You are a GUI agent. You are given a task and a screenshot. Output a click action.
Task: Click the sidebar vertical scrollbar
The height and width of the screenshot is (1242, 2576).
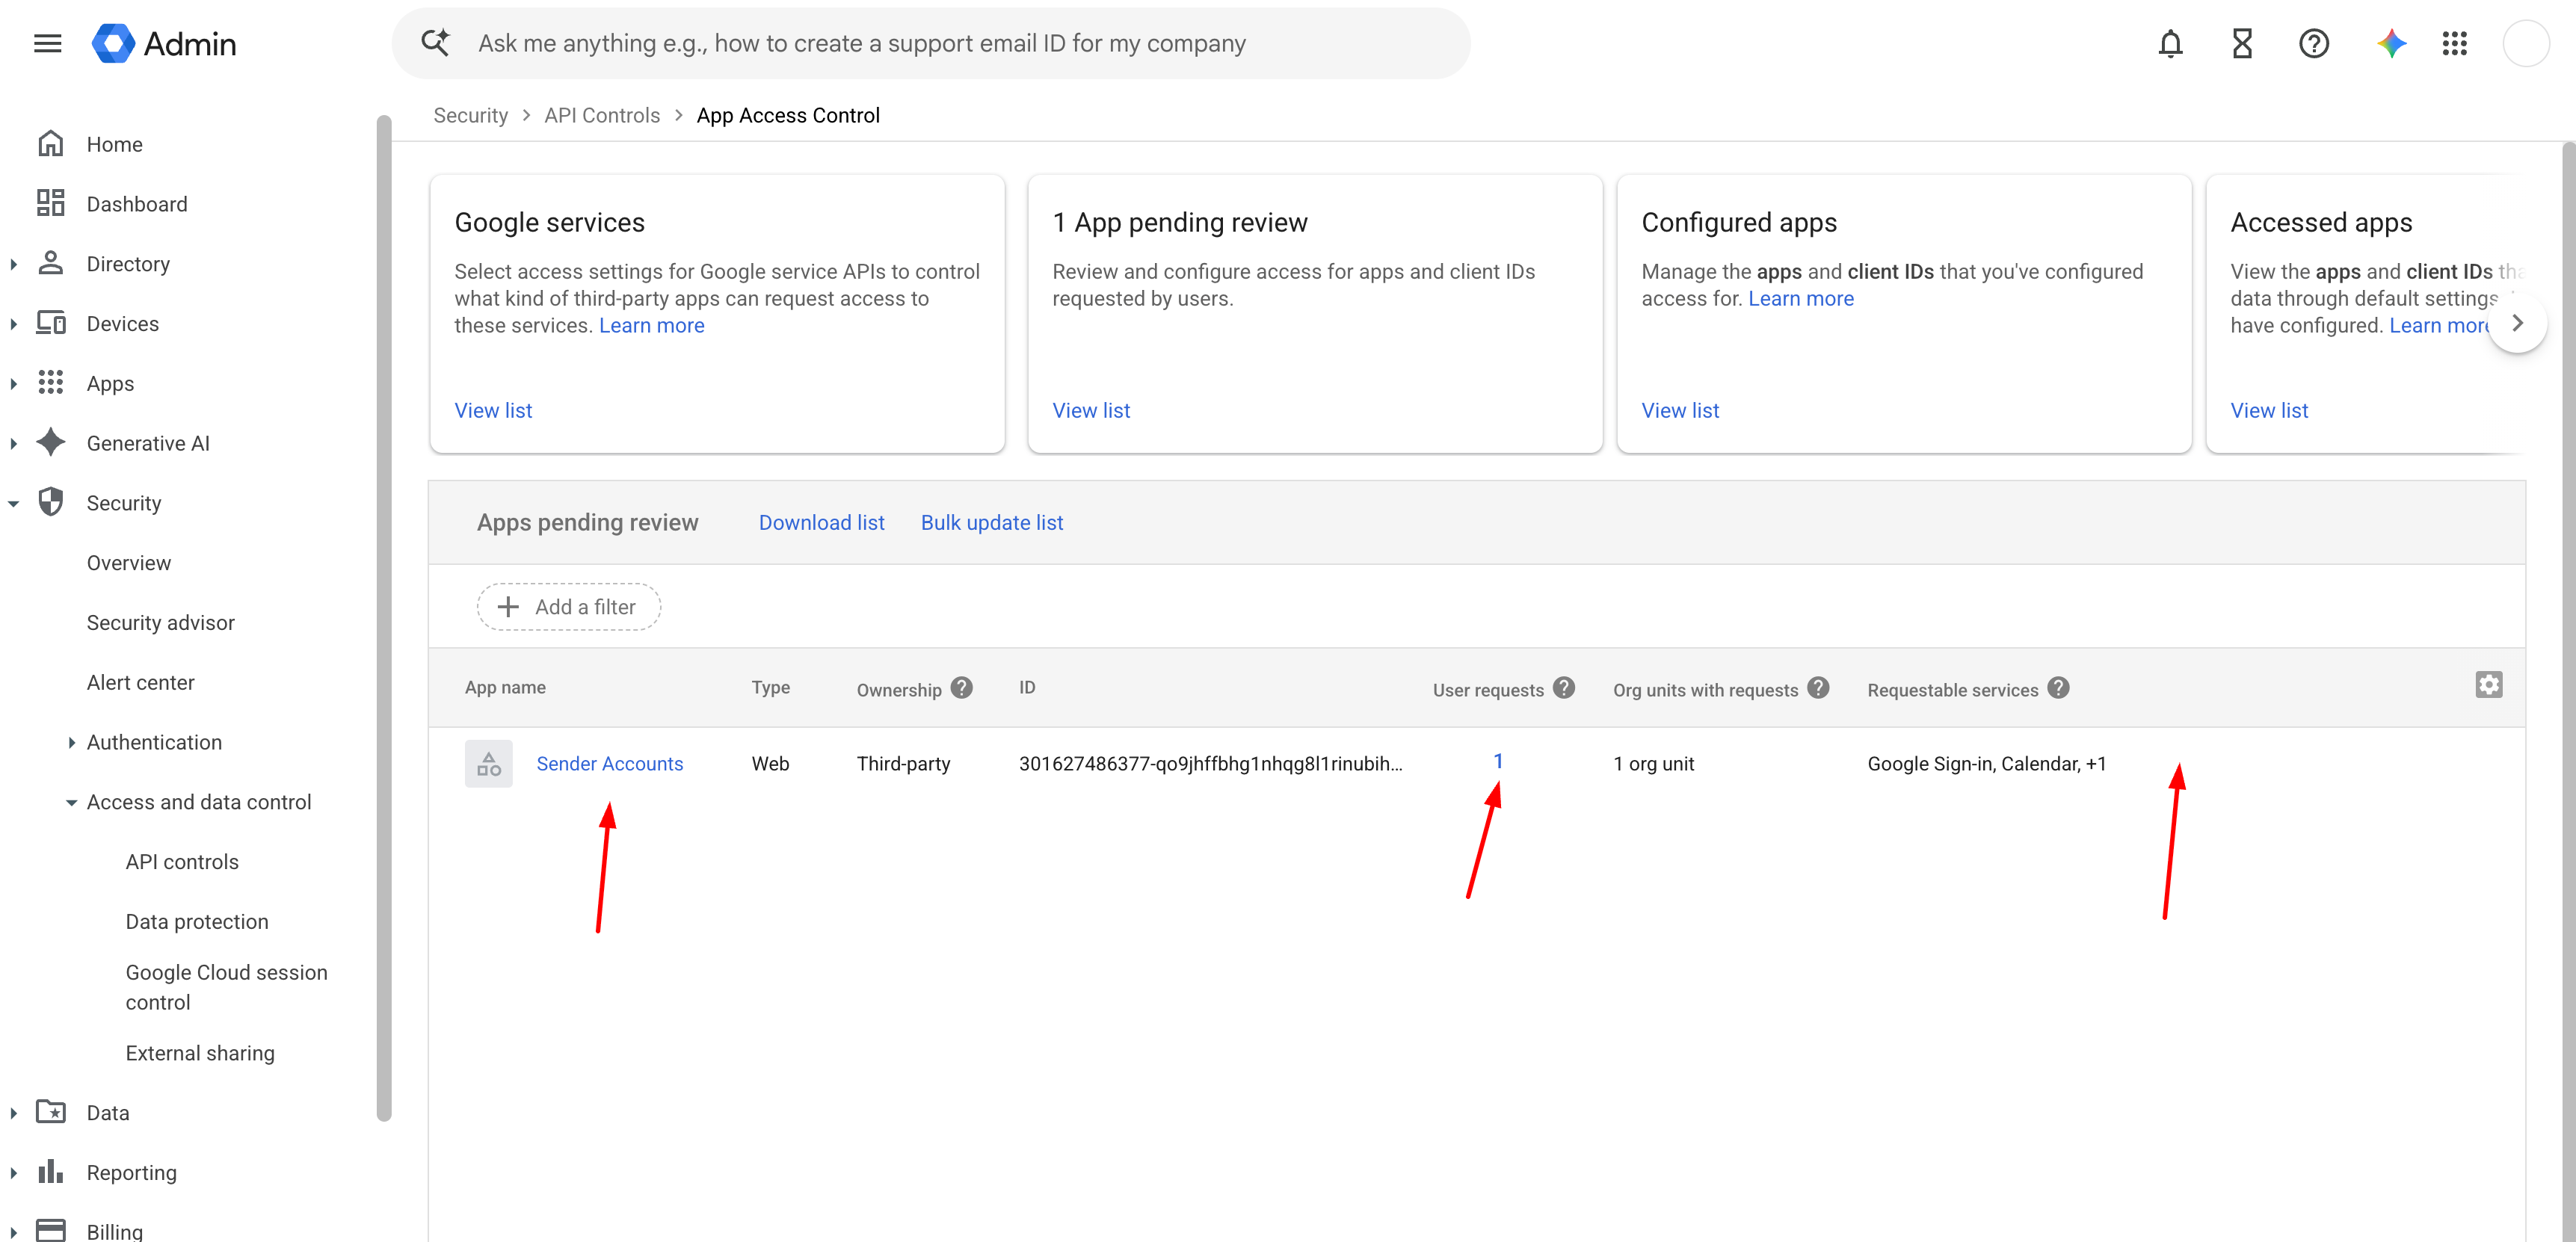coord(384,618)
